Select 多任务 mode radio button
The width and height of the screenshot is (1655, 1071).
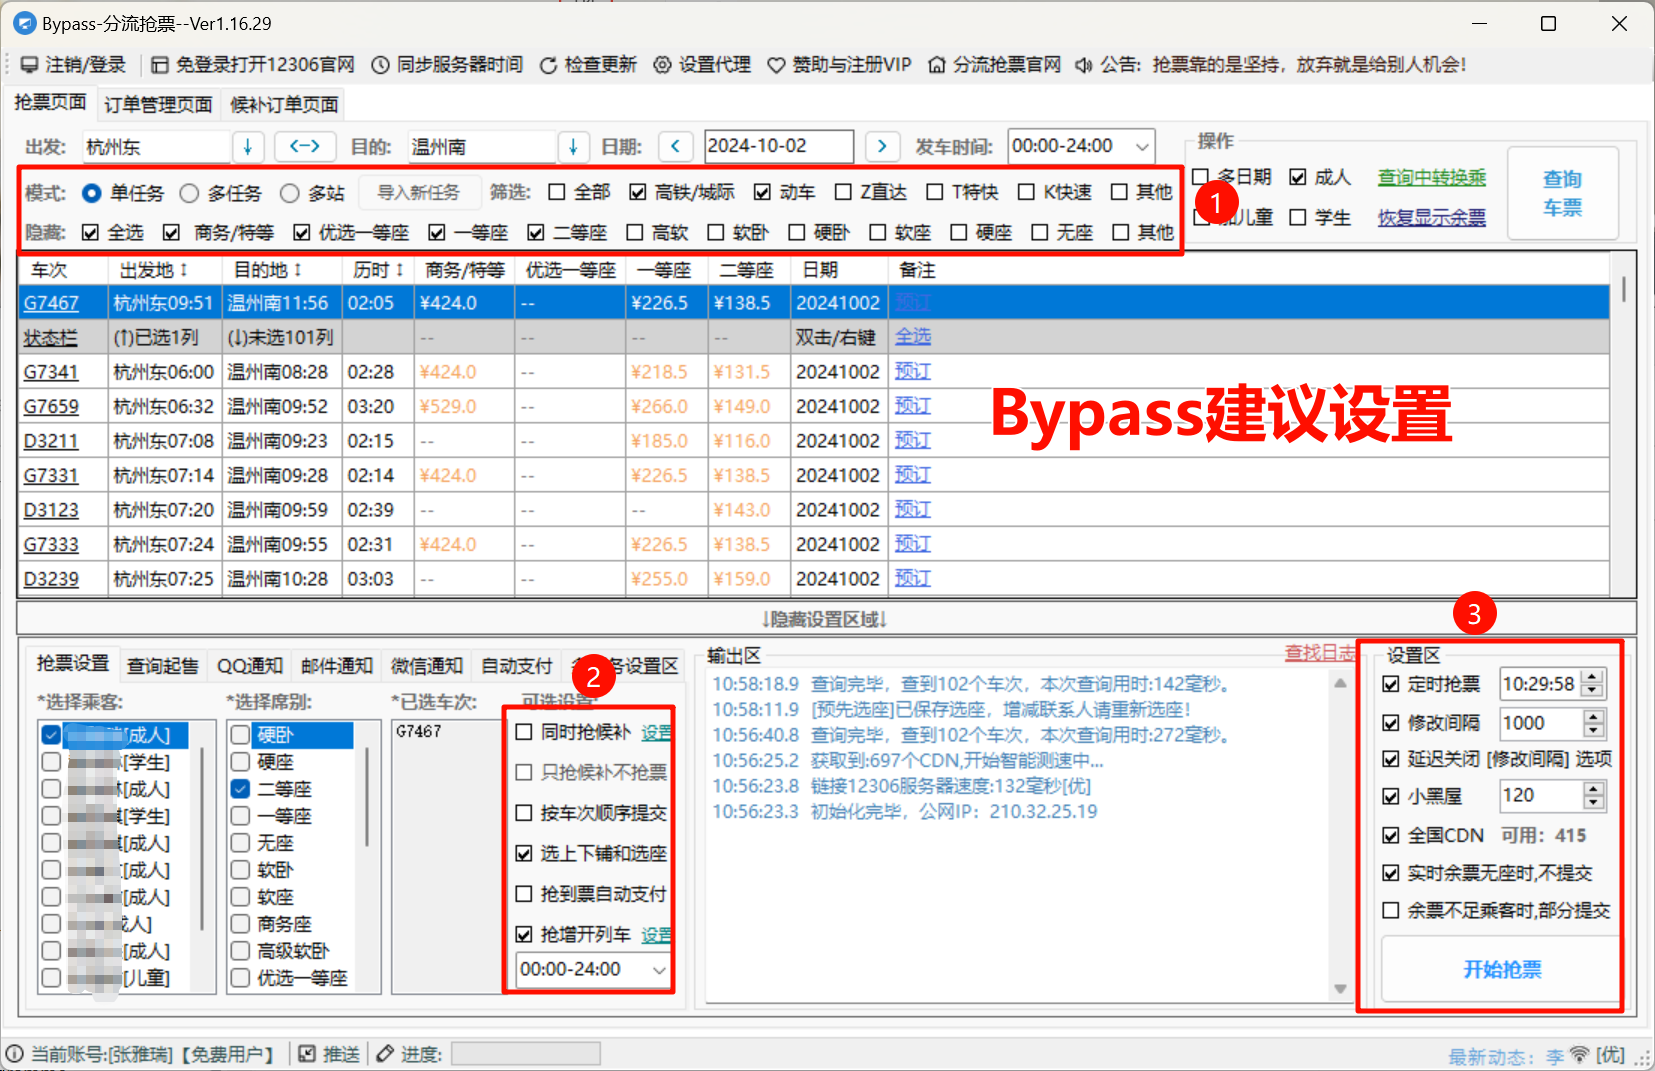coord(189,193)
